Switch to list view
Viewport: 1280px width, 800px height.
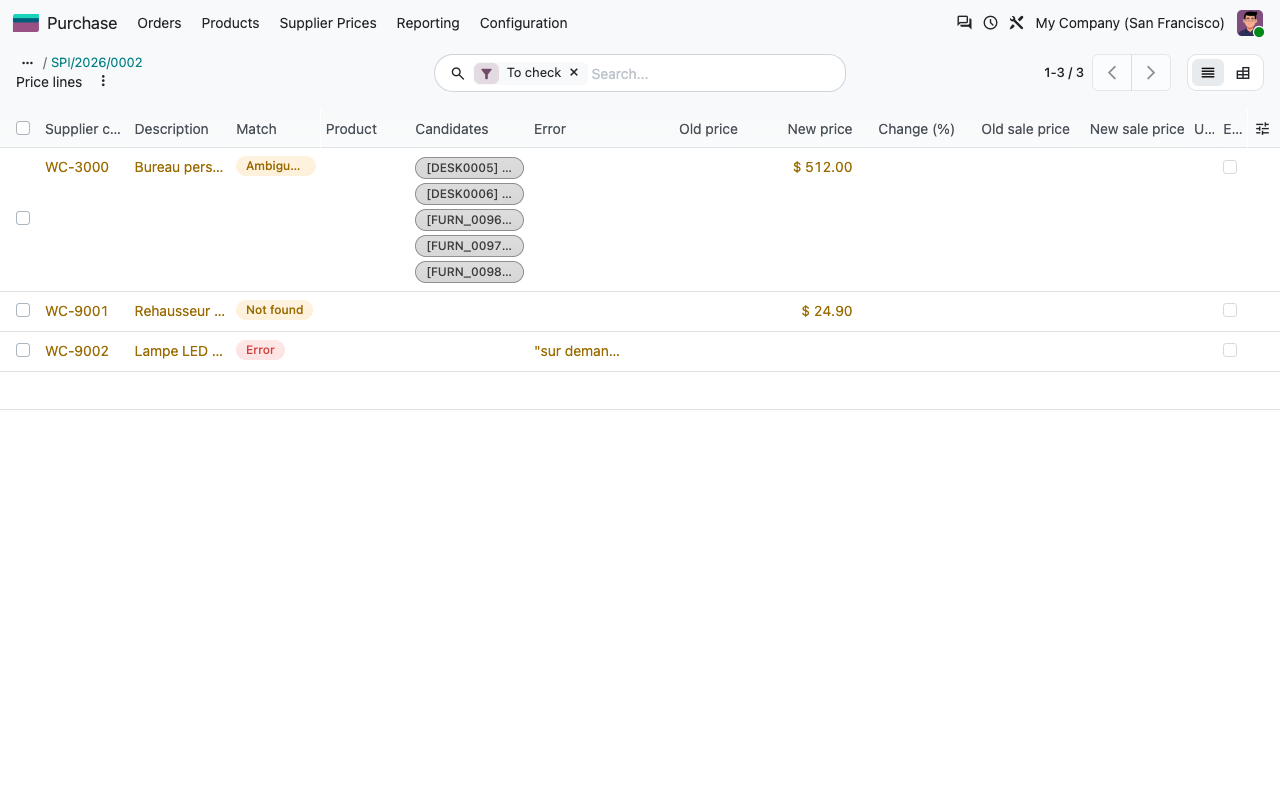1208,73
